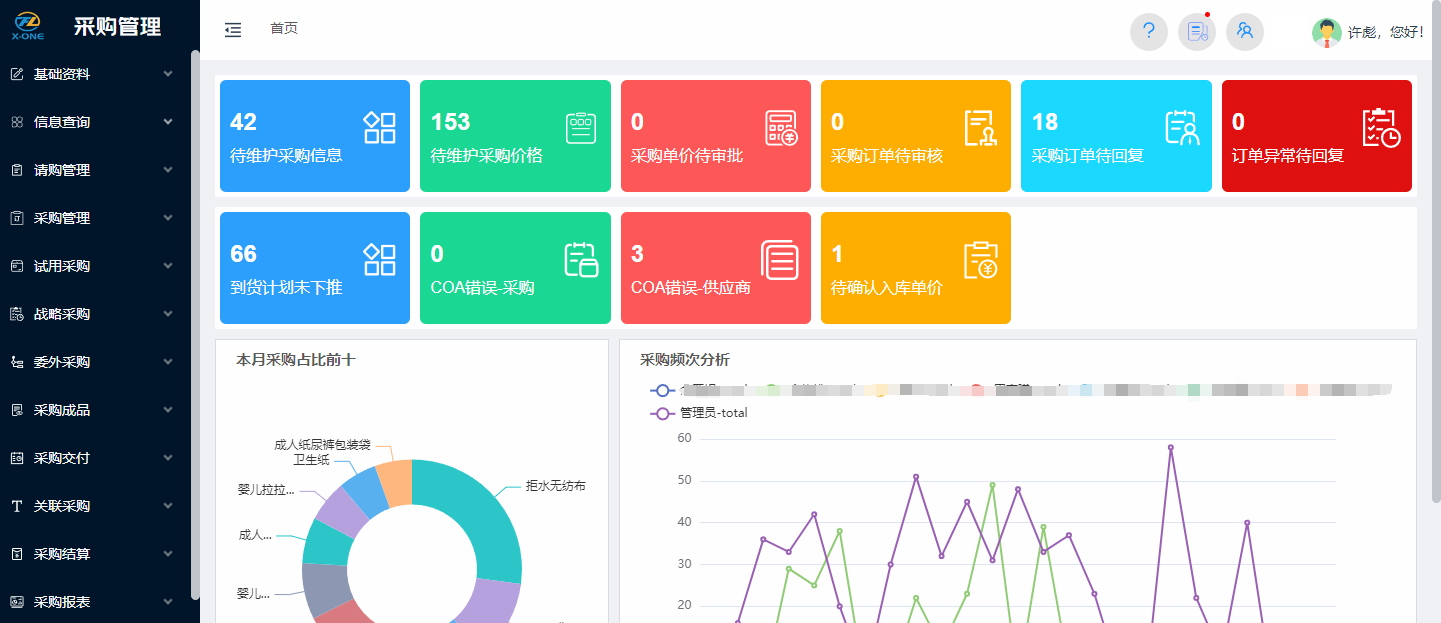Collapse the sidebar using the hamburger icon
Viewport: 1441px width, 623px height.
(x=233, y=30)
